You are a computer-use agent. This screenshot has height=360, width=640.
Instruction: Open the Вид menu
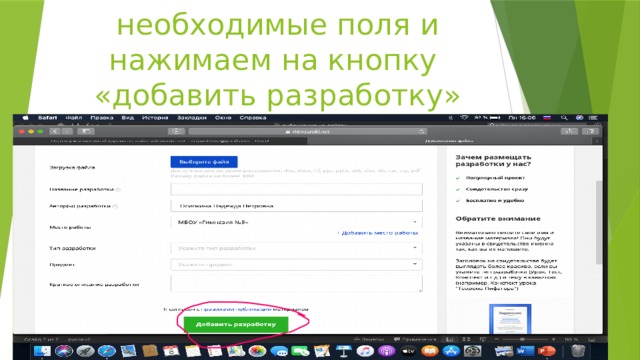(128, 118)
